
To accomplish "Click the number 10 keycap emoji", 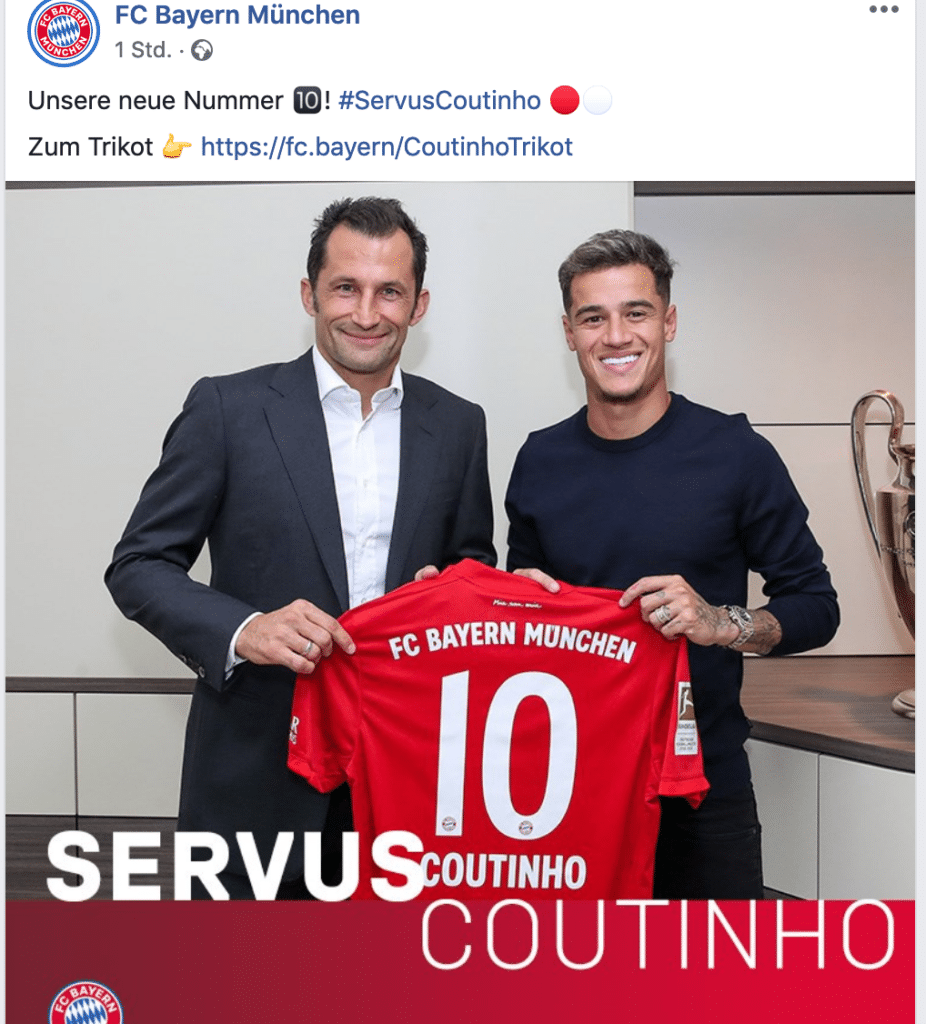I will 306,101.
